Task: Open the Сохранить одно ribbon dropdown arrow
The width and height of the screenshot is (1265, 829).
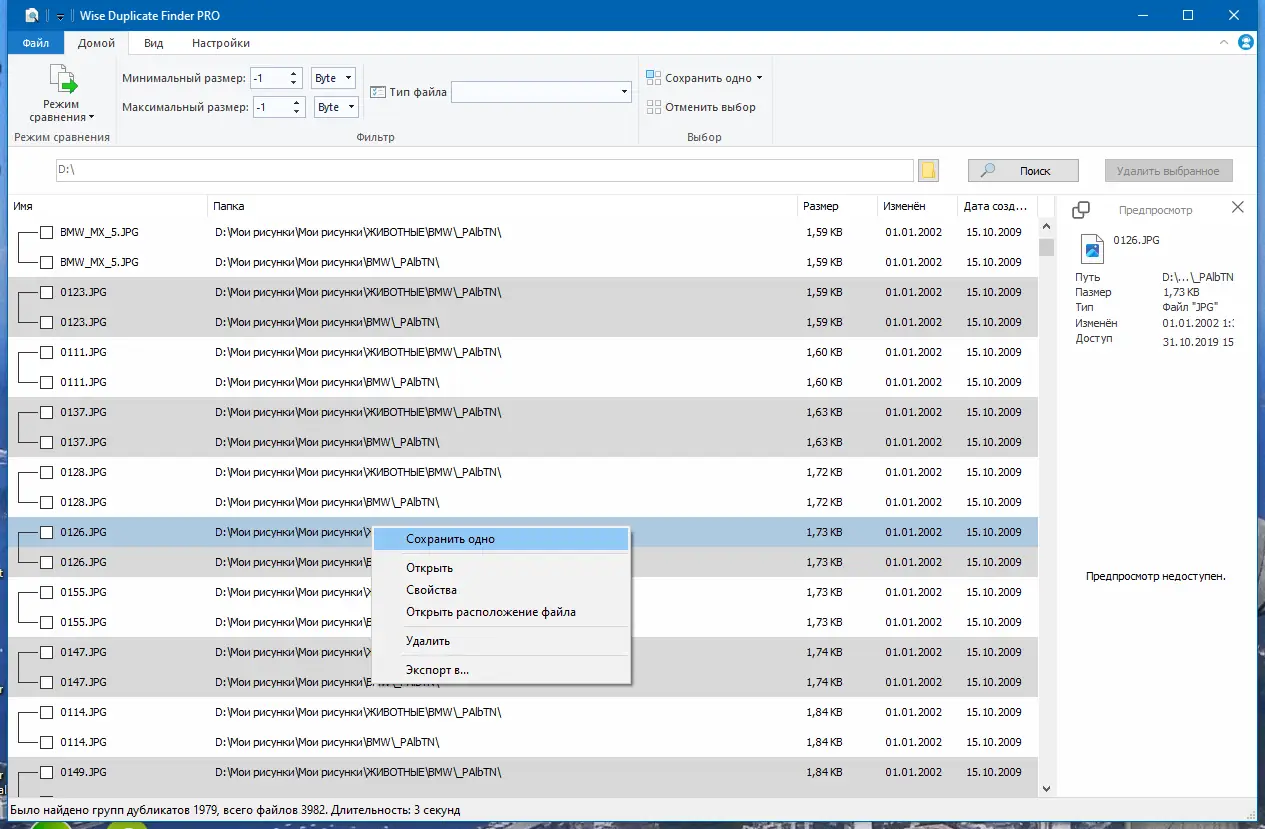Action: coord(760,78)
